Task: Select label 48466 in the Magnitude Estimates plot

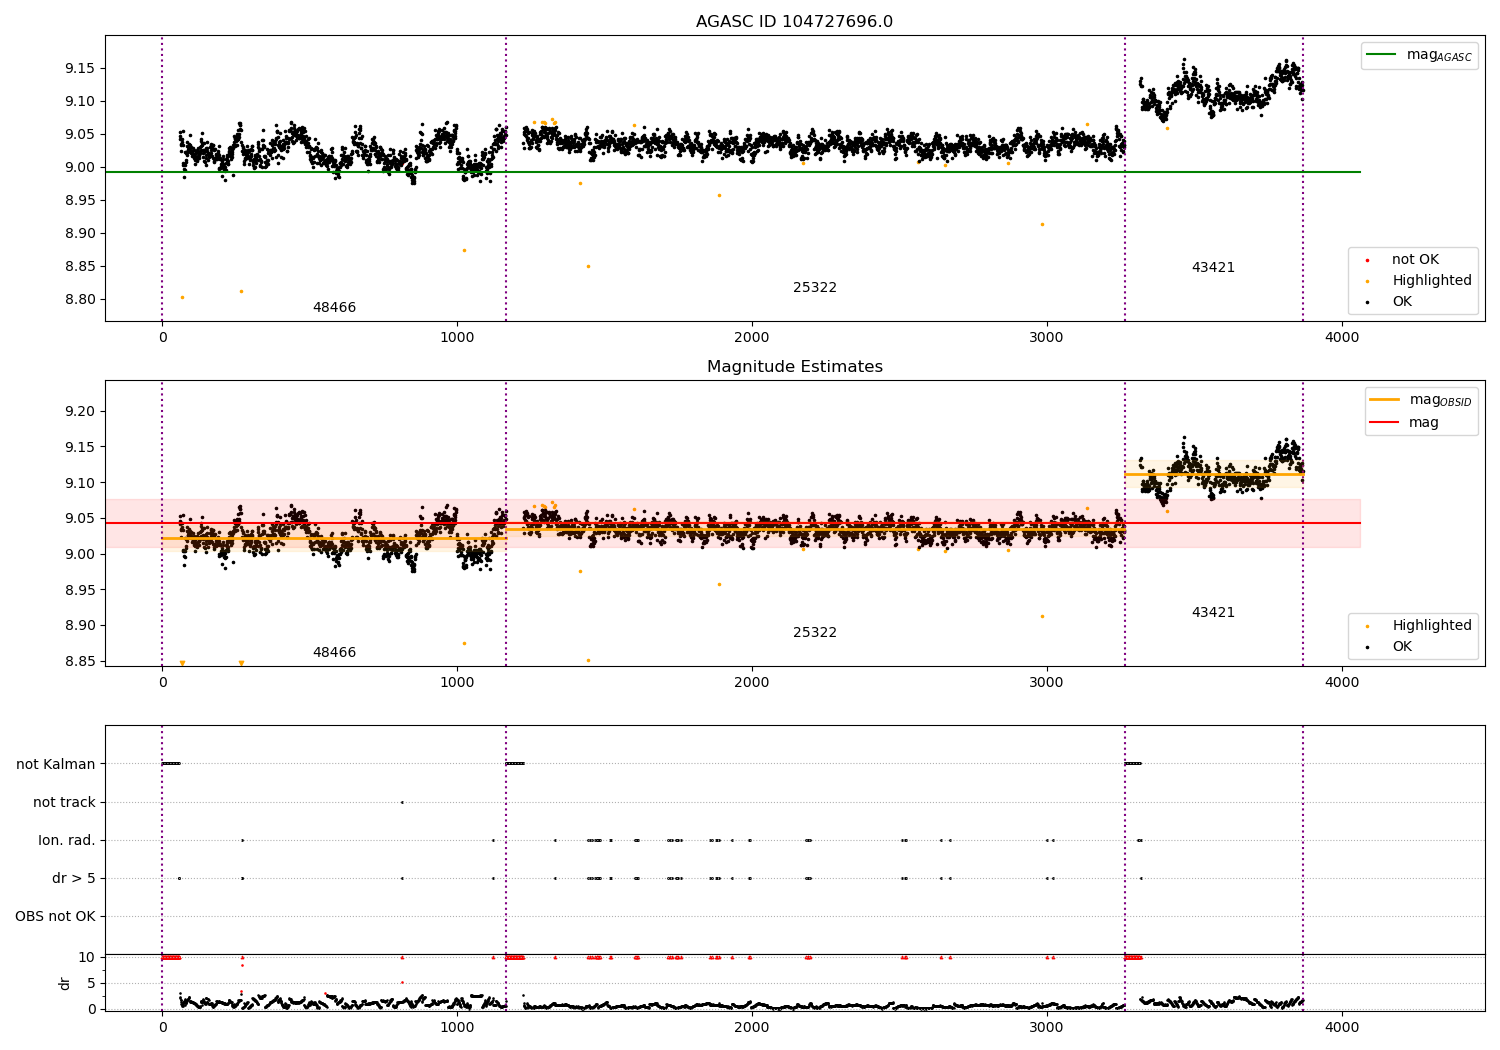Action: point(334,653)
